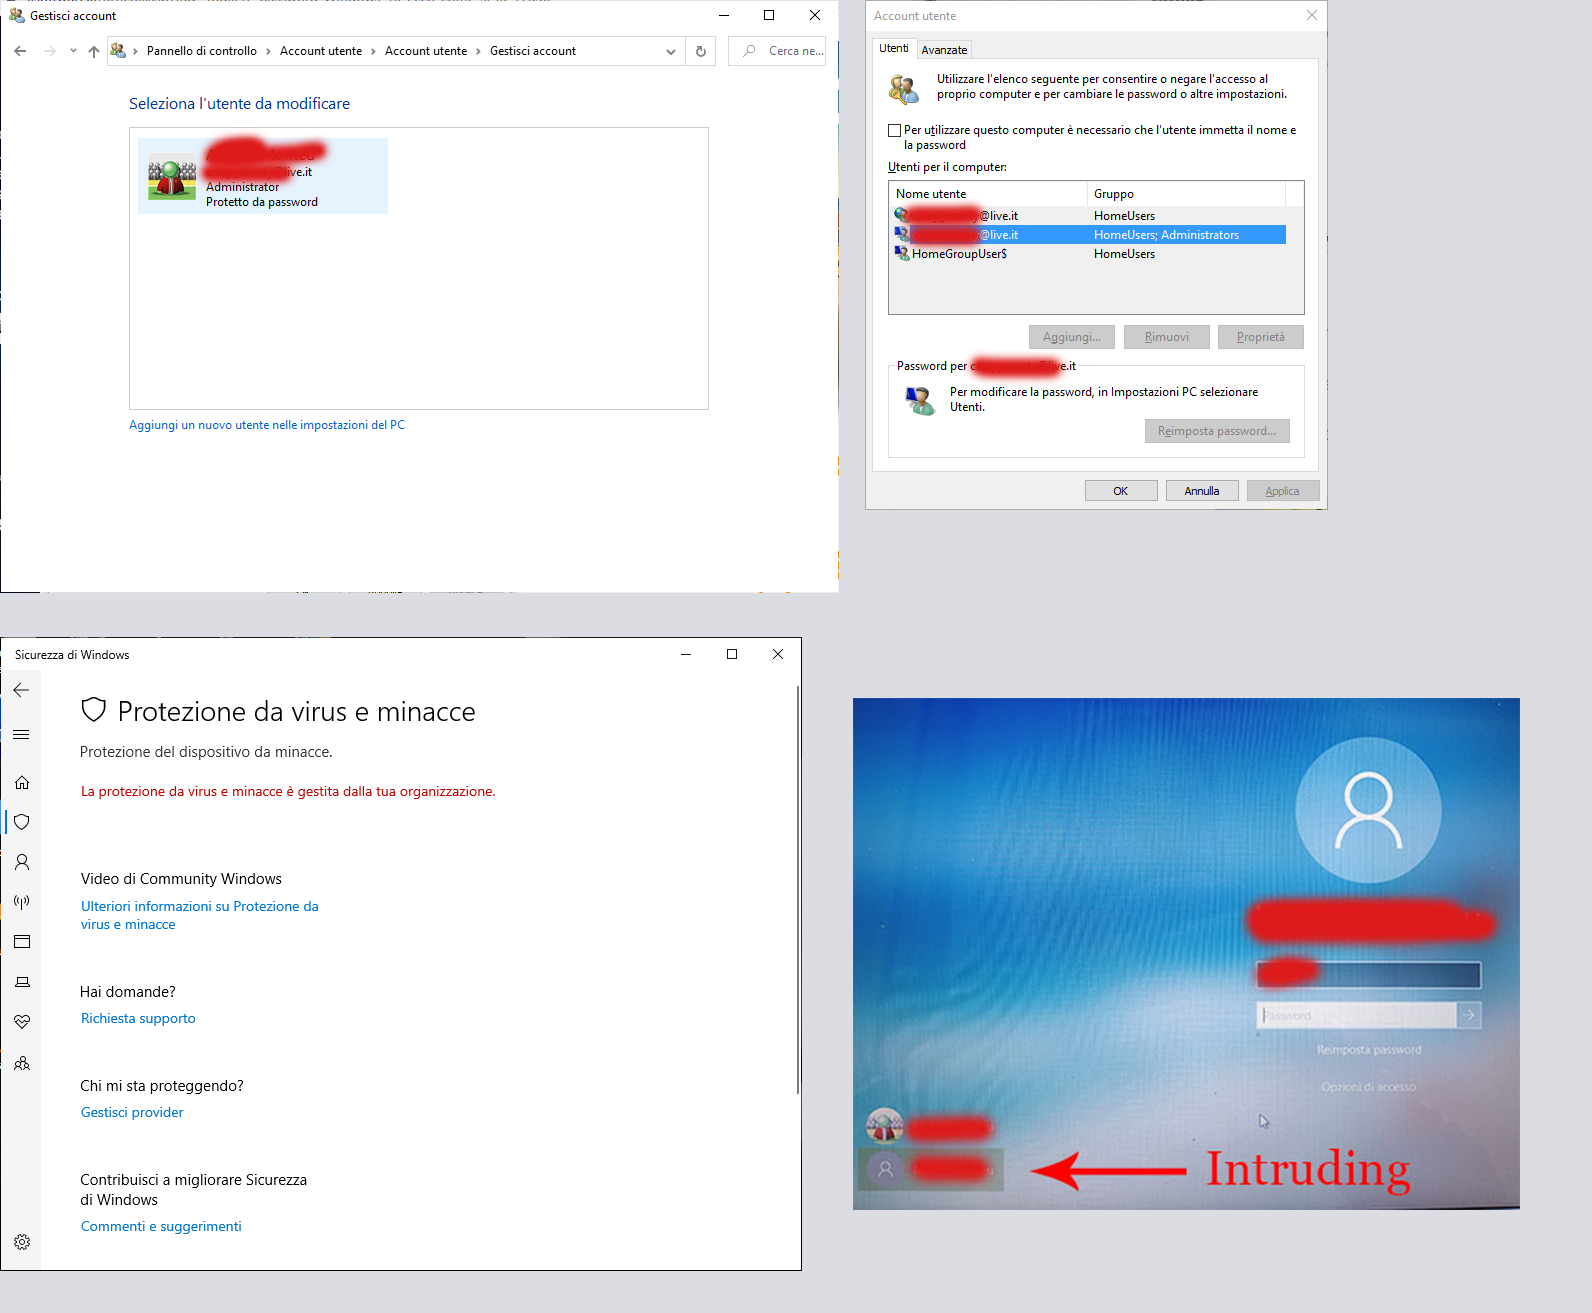Click Richiesta supporto link
This screenshot has height=1313, width=1592.
(138, 1018)
